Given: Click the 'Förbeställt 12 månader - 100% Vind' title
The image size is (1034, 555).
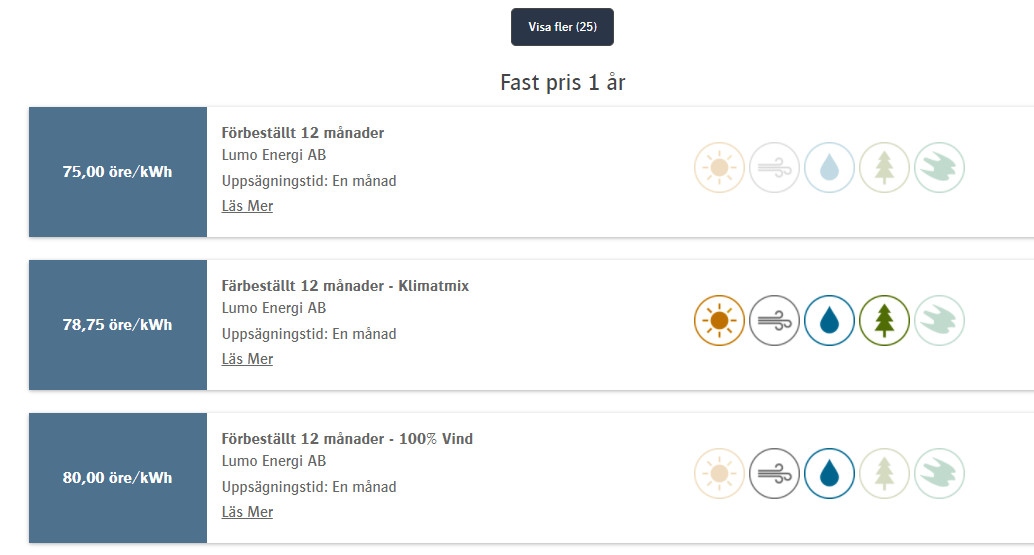Looking at the screenshot, I should 347,439.
